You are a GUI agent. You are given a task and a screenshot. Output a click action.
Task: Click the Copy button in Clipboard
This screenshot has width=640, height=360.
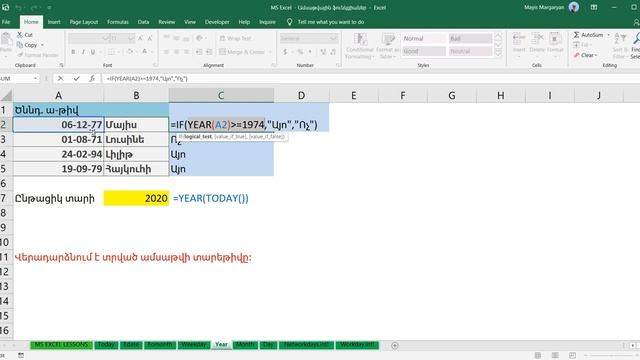click(x=27, y=45)
